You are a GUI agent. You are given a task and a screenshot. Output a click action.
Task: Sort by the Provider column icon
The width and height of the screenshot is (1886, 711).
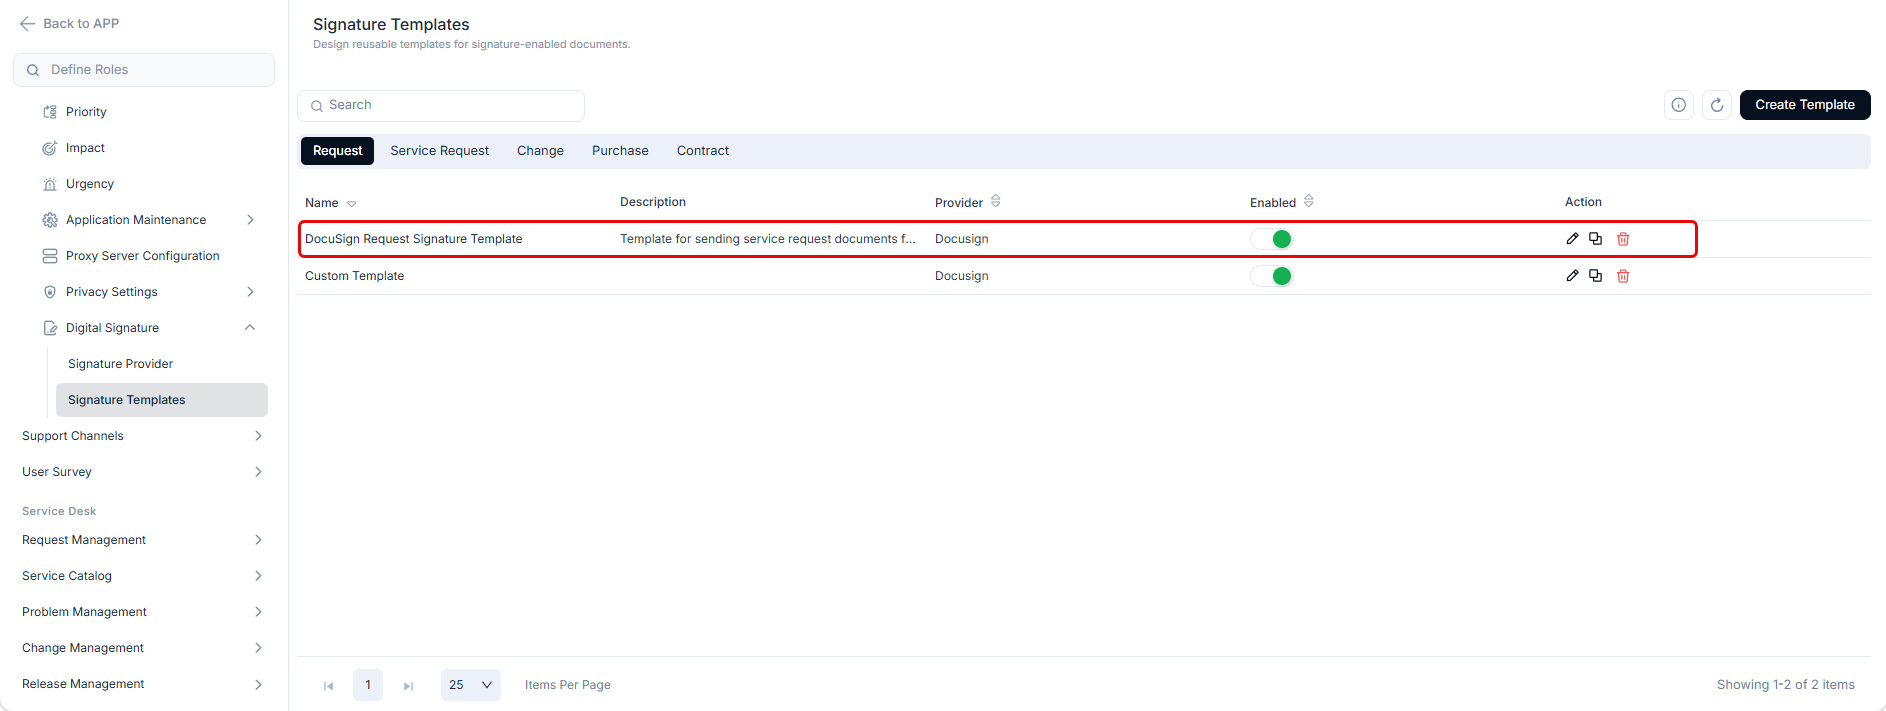tap(995, 202)
